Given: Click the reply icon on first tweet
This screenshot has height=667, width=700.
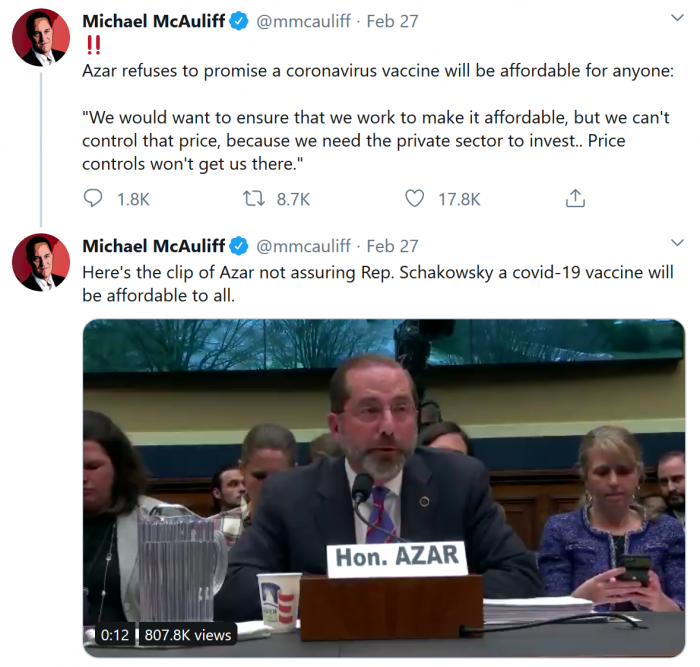Looking at the screenshot, I should [x=93, y=199].
